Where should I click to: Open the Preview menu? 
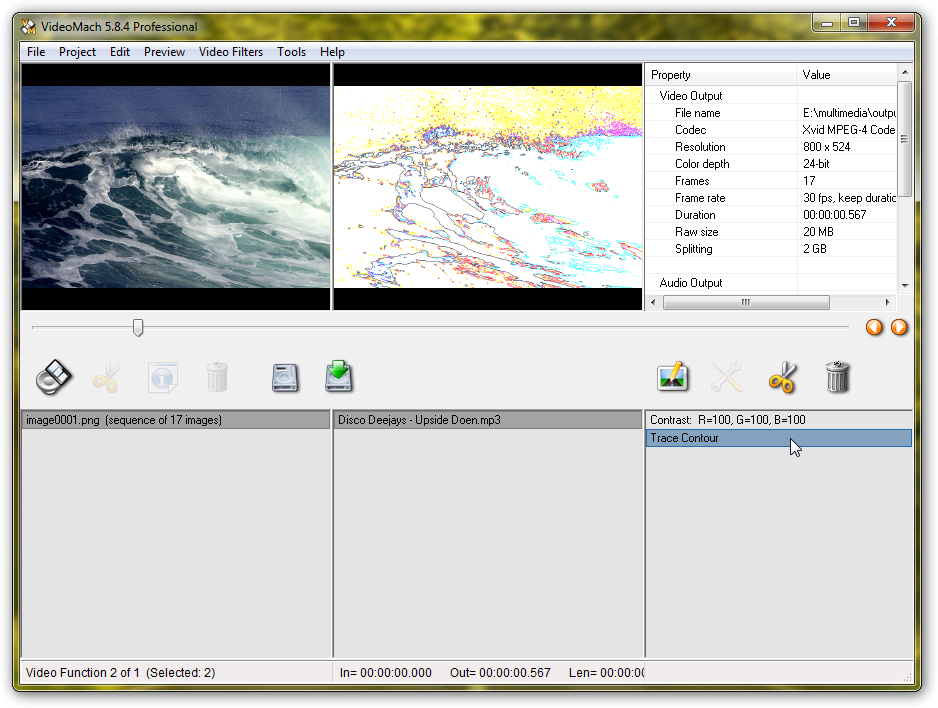[x=164, y=52]
